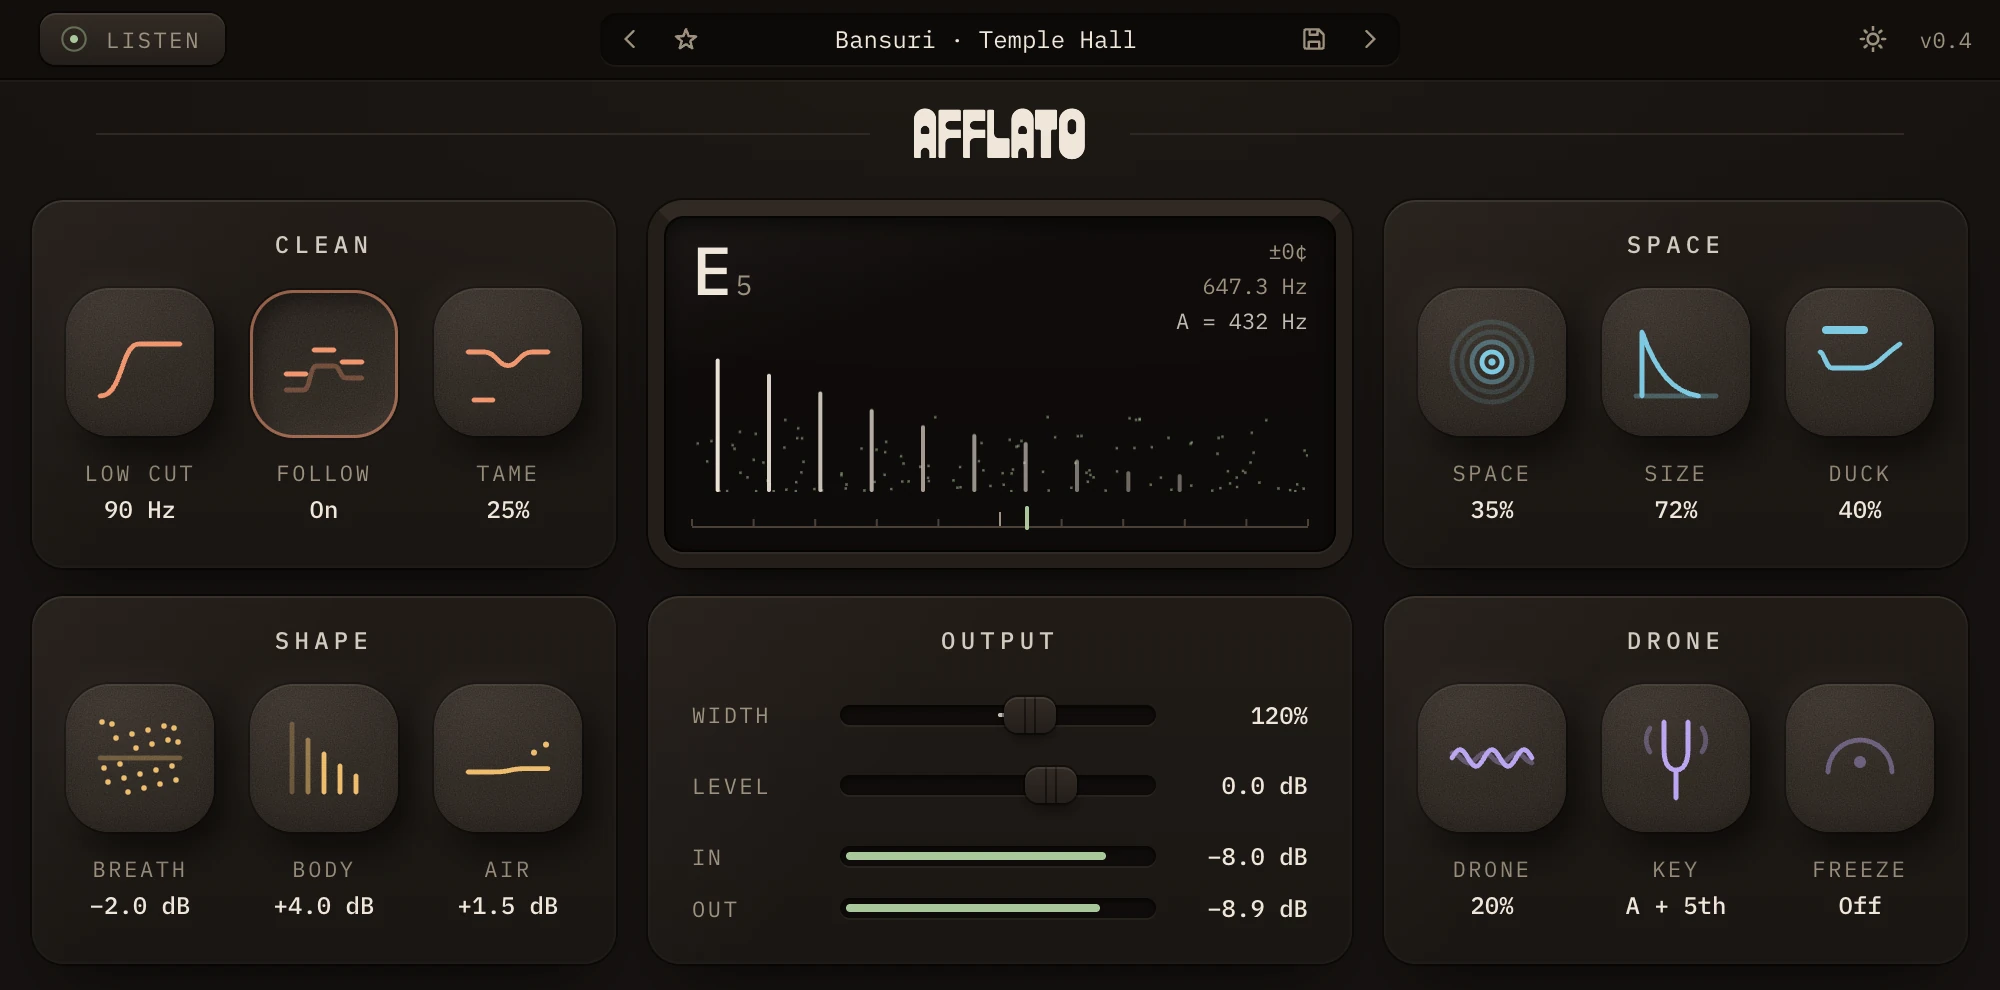Click the IN level meter bar
The width and height of the screenshot is (2000, 990).
(998, 856)
